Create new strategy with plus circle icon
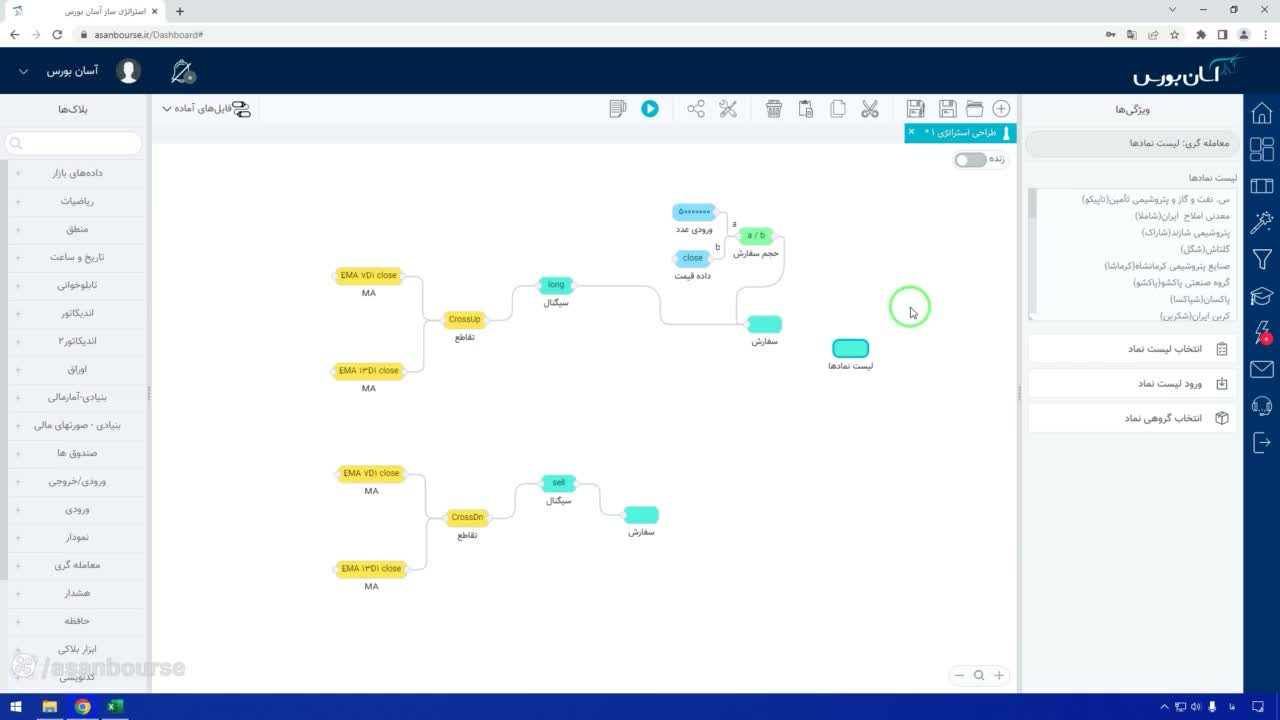The height and width of the screenshot is (720, 1280). click(x=1001, y=109)
